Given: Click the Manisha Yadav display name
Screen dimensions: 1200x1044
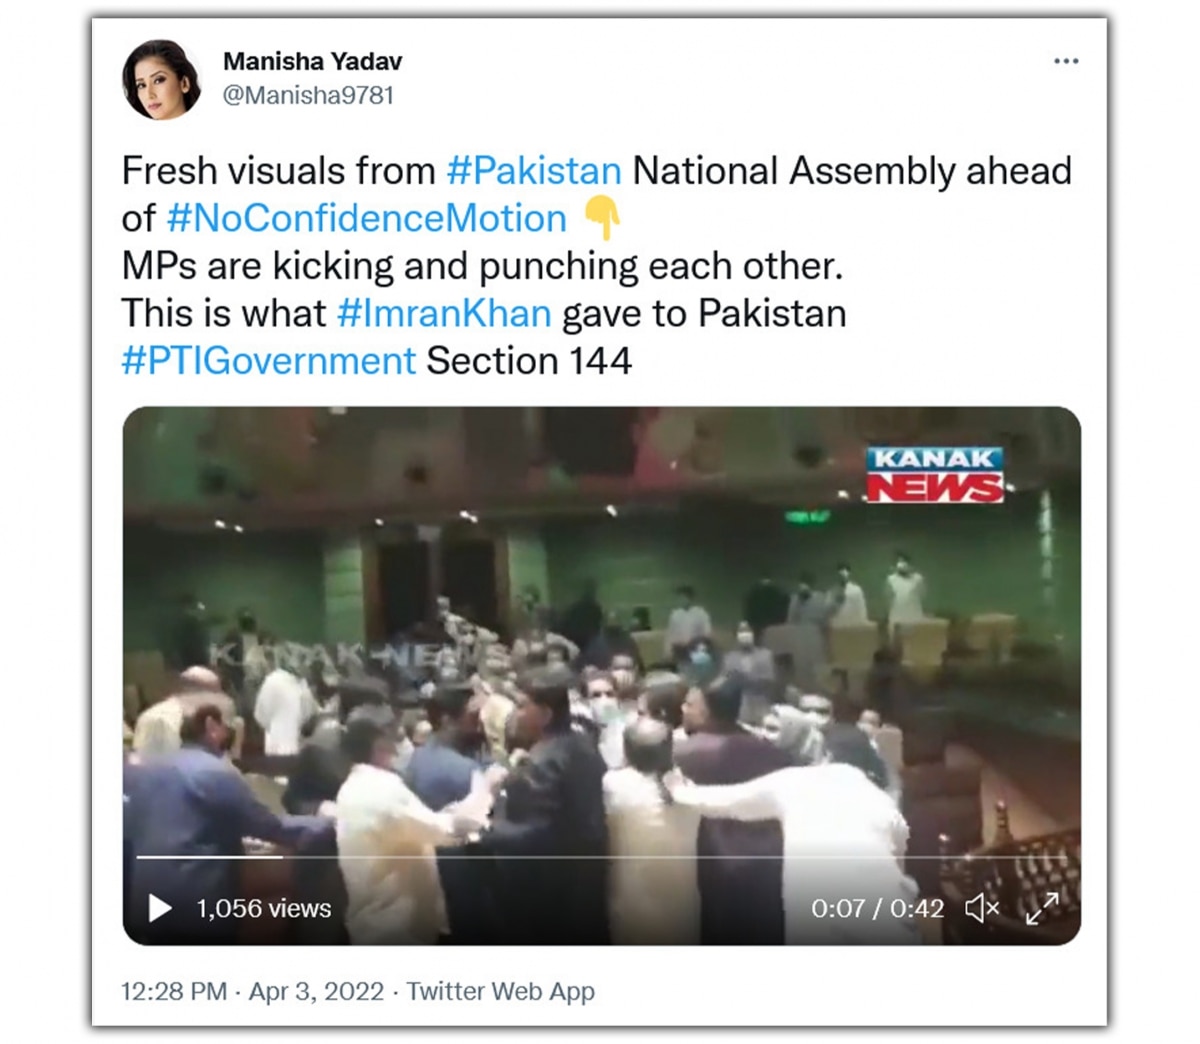Looking at the screenshot, I should point(312,61).
